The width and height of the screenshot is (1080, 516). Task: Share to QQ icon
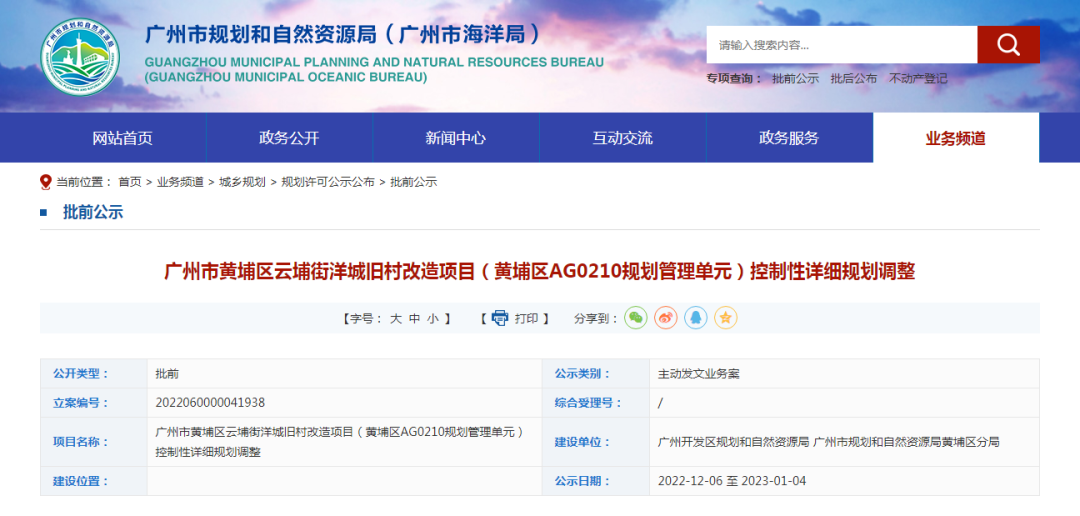[x=696, y=318]
